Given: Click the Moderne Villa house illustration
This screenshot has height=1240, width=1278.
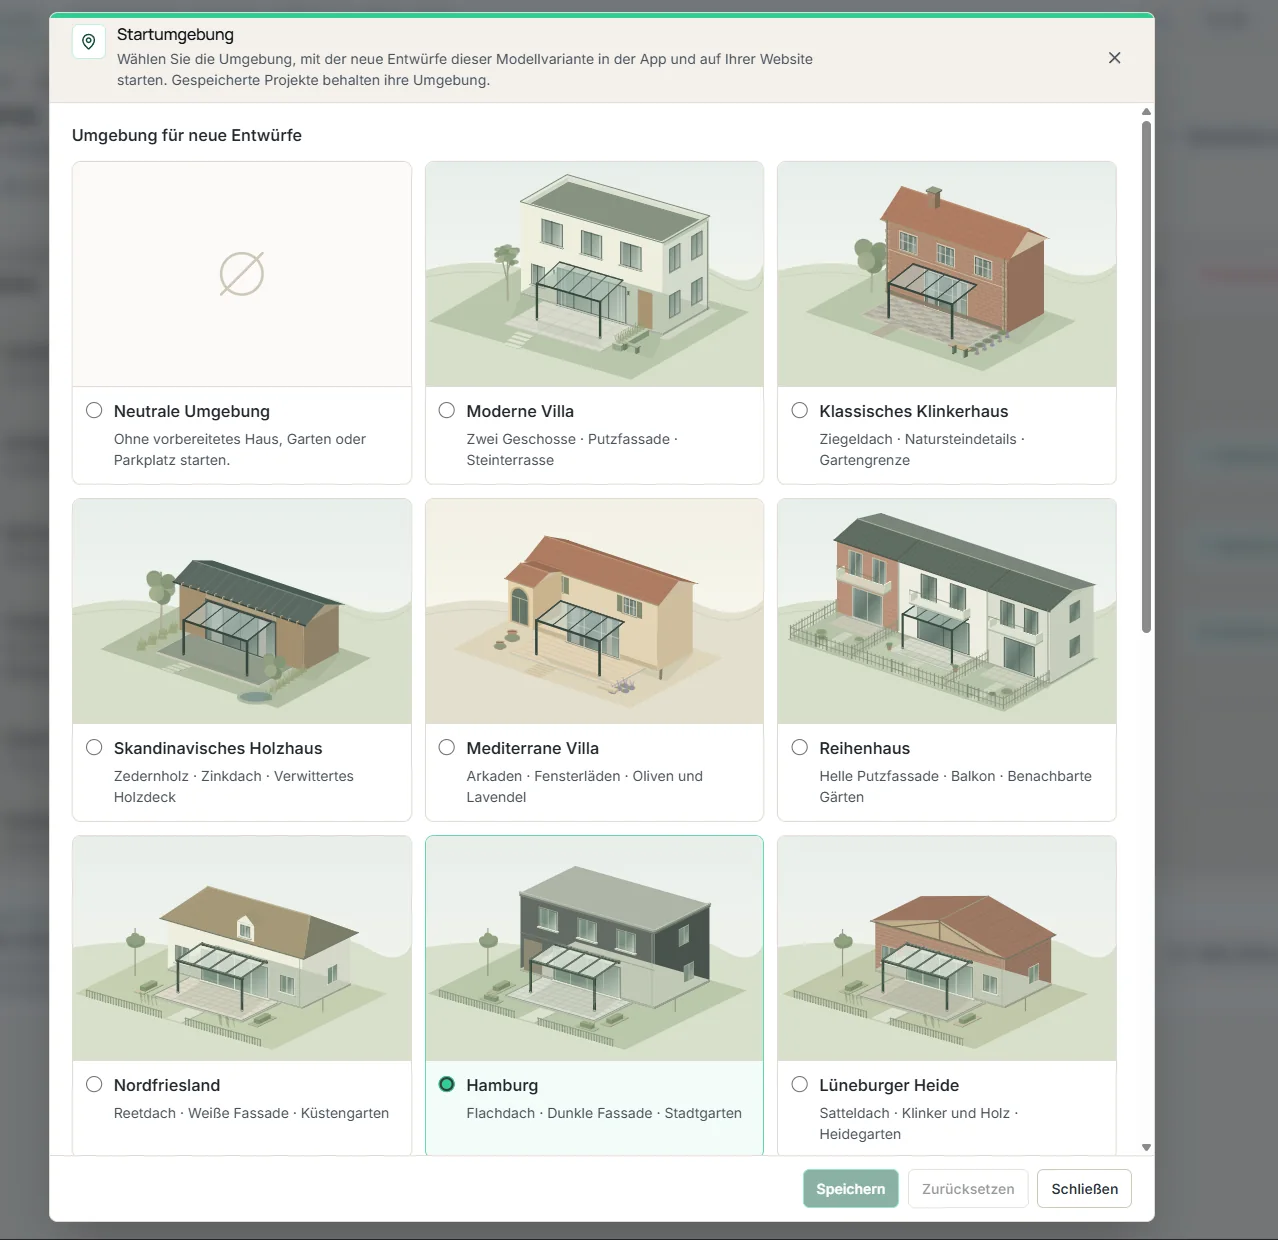Looking at the screenshot, I should [x=594, y=274].
